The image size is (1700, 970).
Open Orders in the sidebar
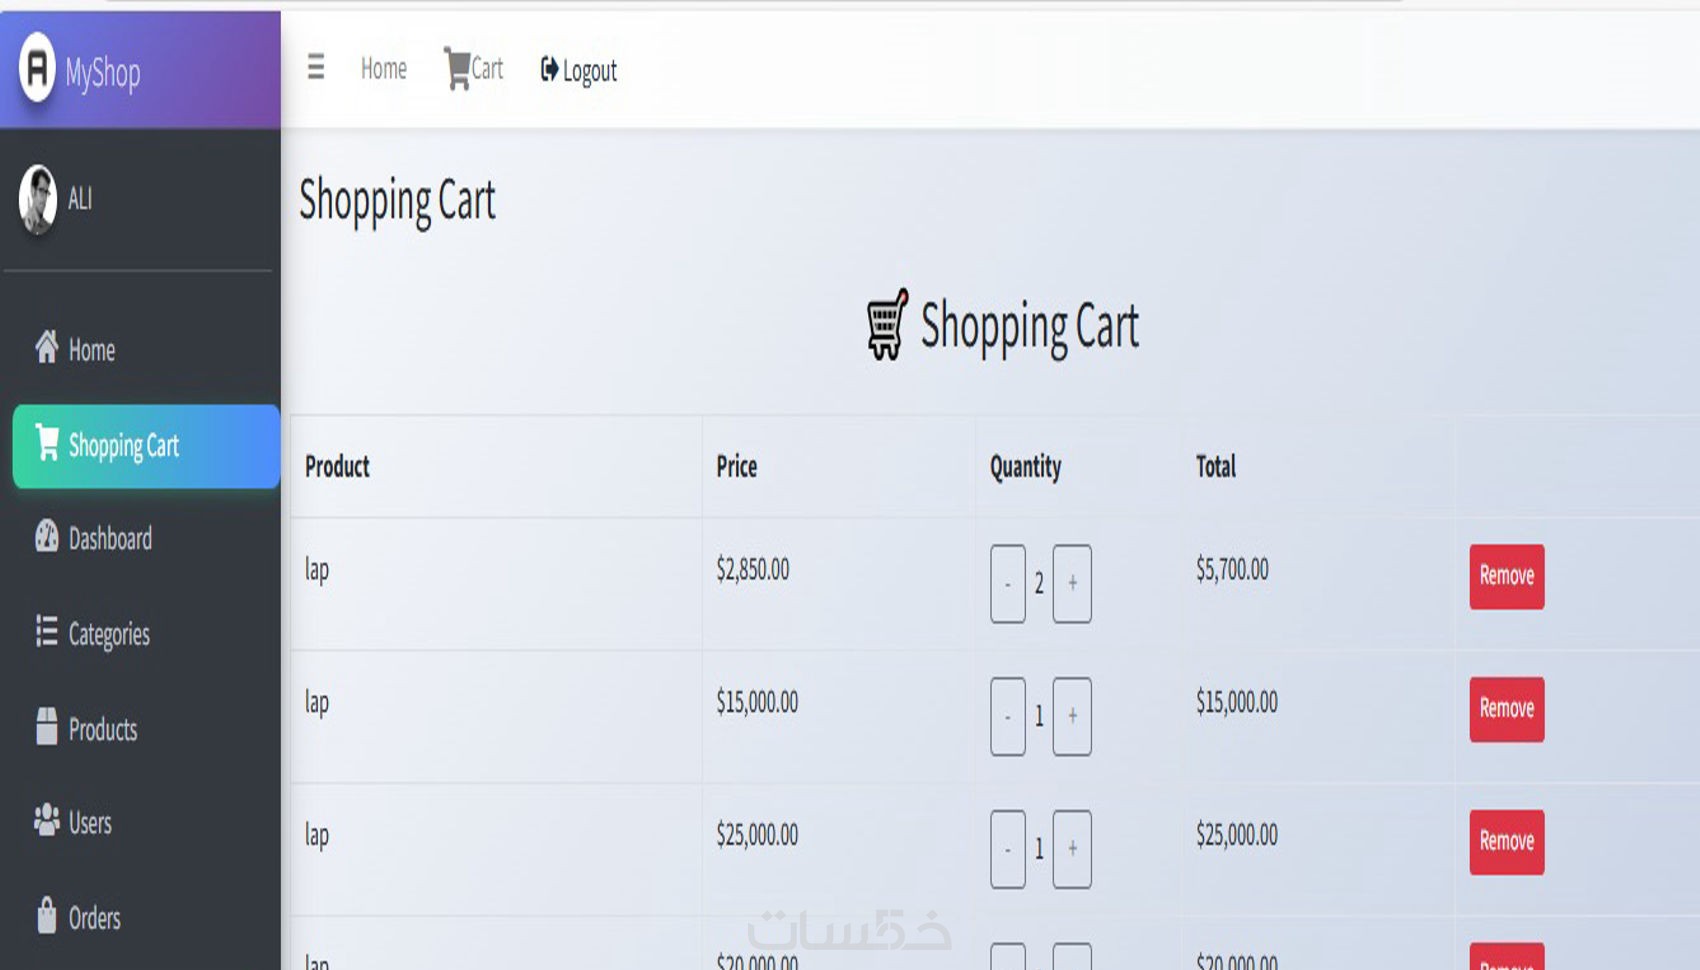(x=93, y=917)
